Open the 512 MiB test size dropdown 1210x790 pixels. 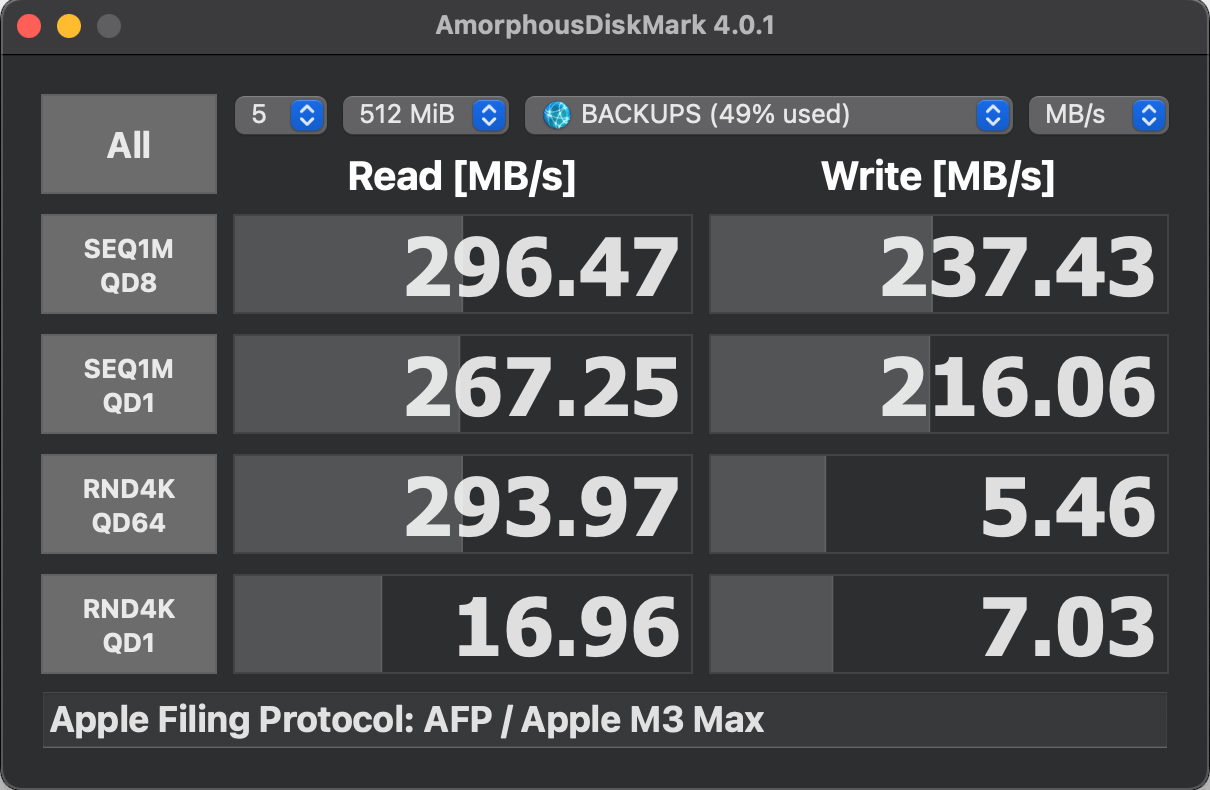425,115
